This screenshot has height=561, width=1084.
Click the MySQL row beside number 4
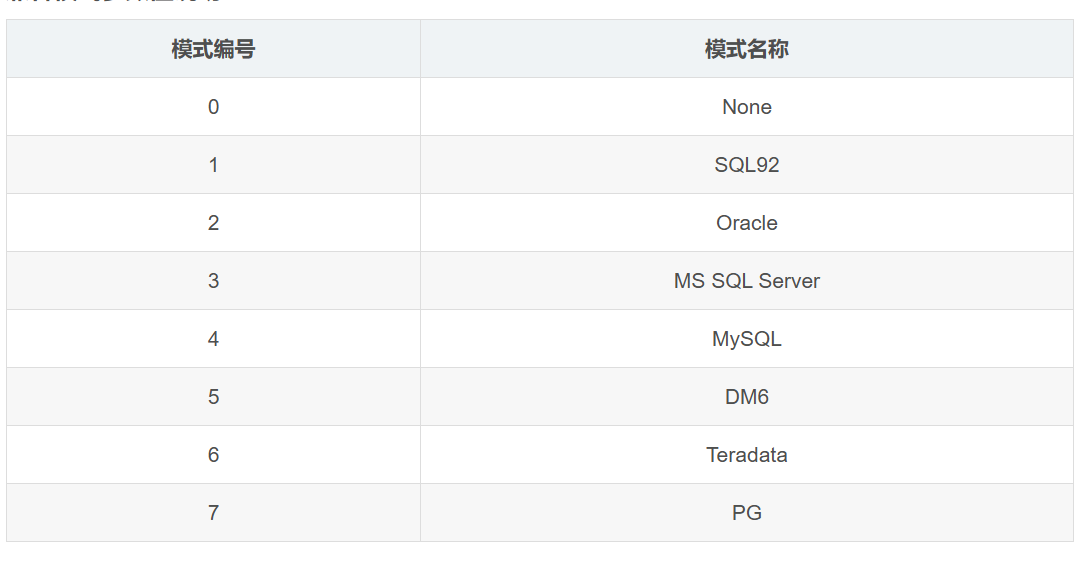click(540, 339)
